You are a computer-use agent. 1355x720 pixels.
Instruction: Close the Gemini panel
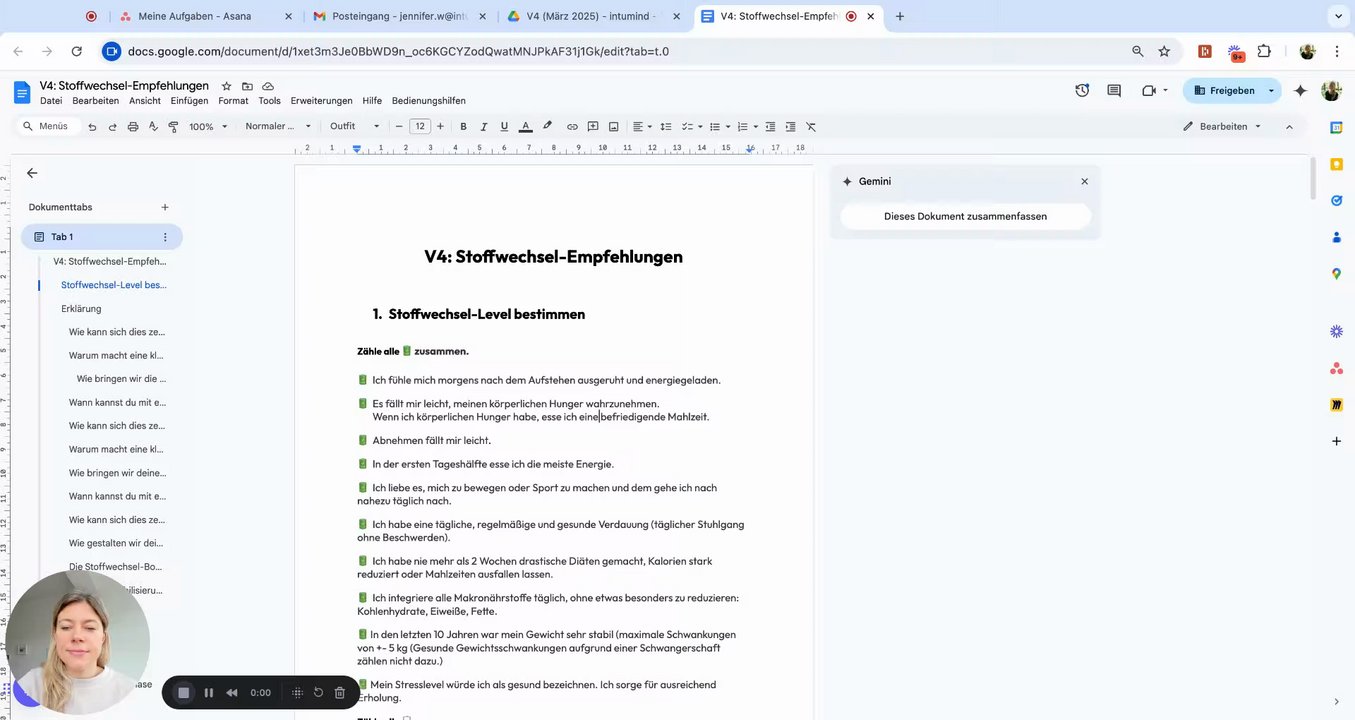[x=1084, y=182]
